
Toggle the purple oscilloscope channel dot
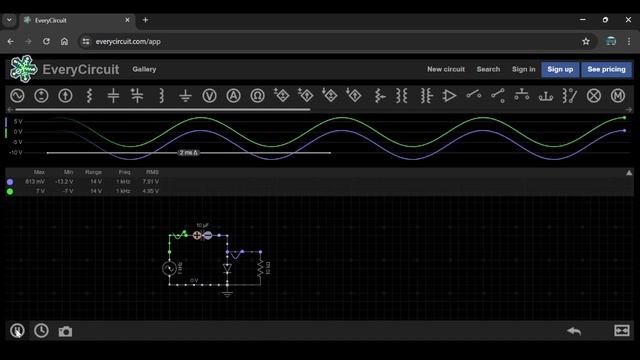point(10,182)
